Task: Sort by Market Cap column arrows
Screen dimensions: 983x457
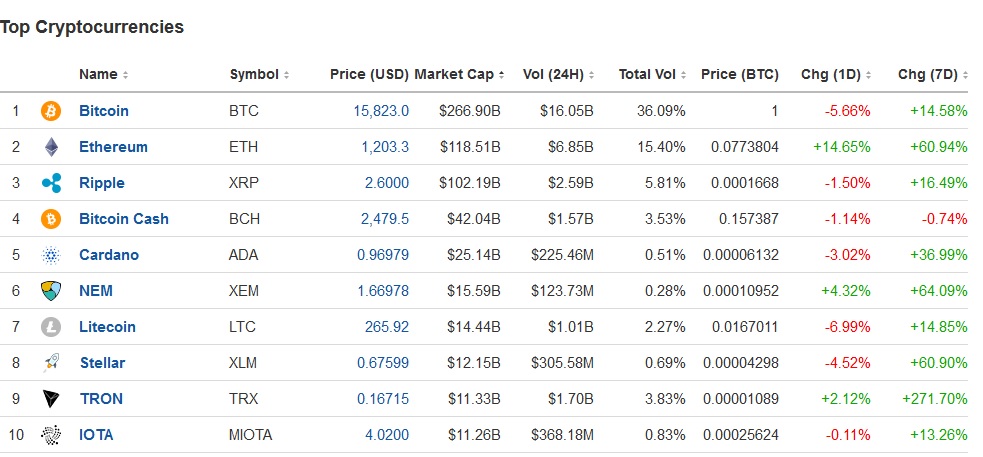Action: (x=502, y=75)
